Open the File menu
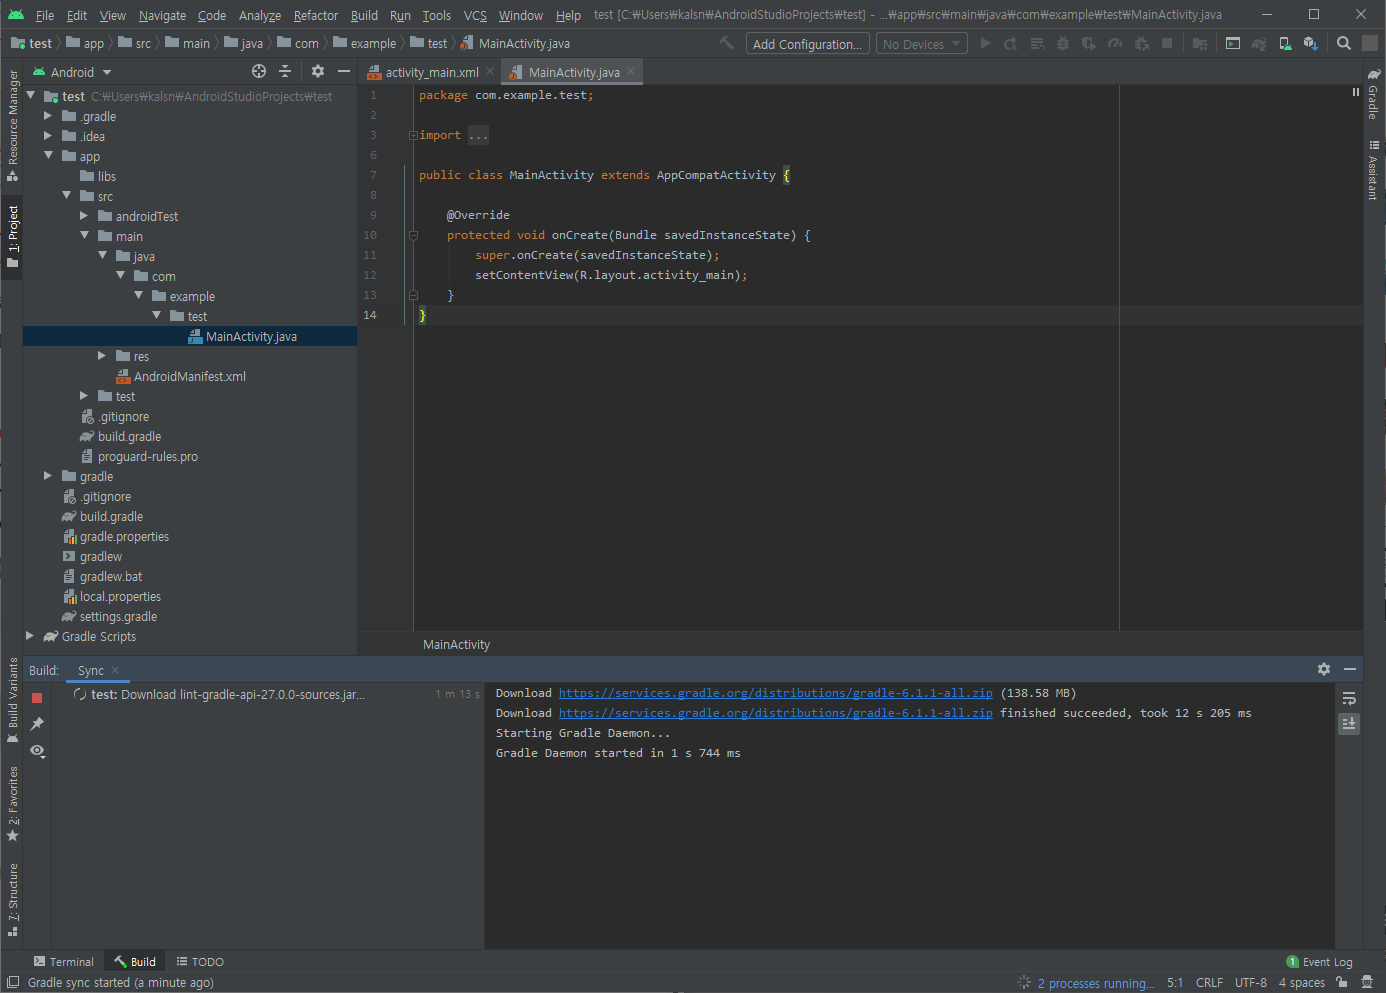1386x993 pixels. [x=45, y=15]
